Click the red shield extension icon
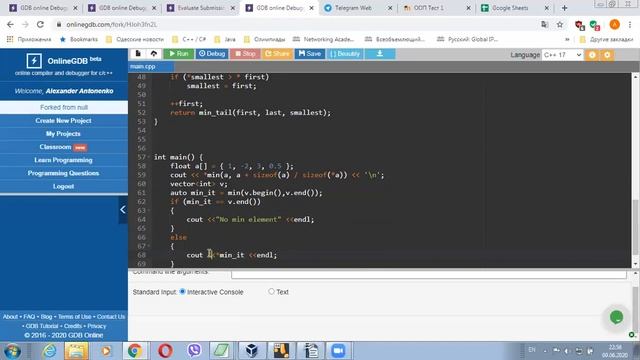Screen dimensions: 640x360 pos(579,25)
